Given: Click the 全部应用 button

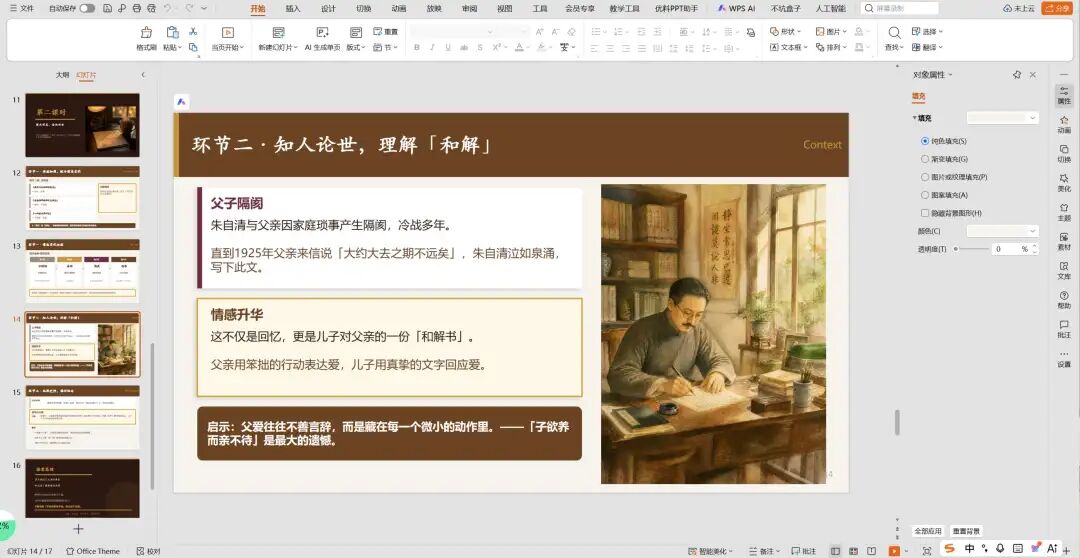Looking at the screenshot, I should point(927,531).
